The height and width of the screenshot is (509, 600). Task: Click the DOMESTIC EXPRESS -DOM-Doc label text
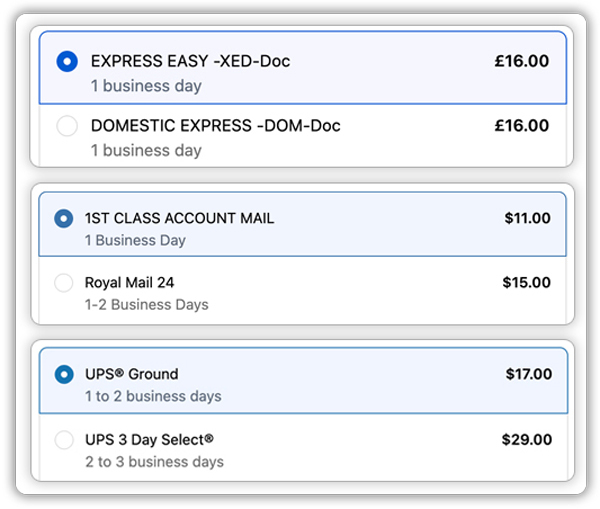pos(215,126)
